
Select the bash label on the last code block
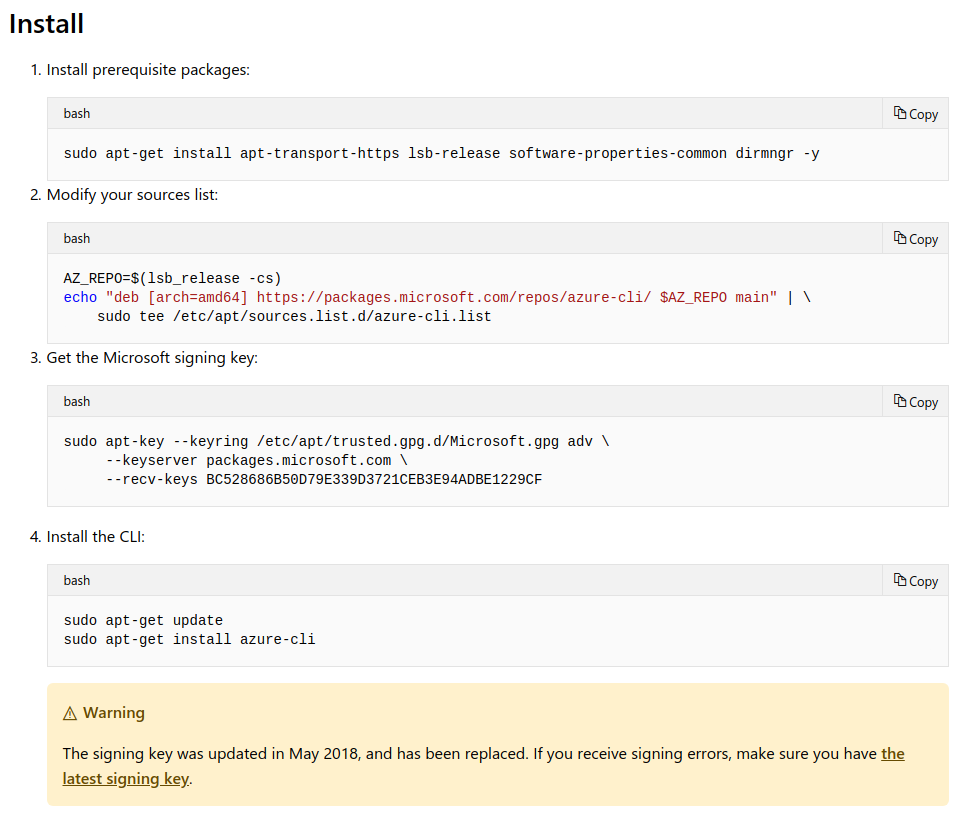coord(76,580)
